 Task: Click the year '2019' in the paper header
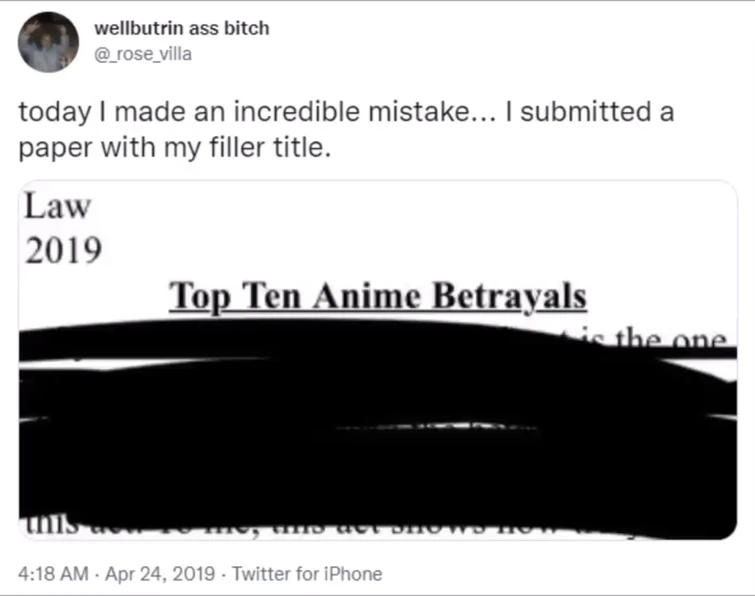pyautogui.click(x=64, y=250)
